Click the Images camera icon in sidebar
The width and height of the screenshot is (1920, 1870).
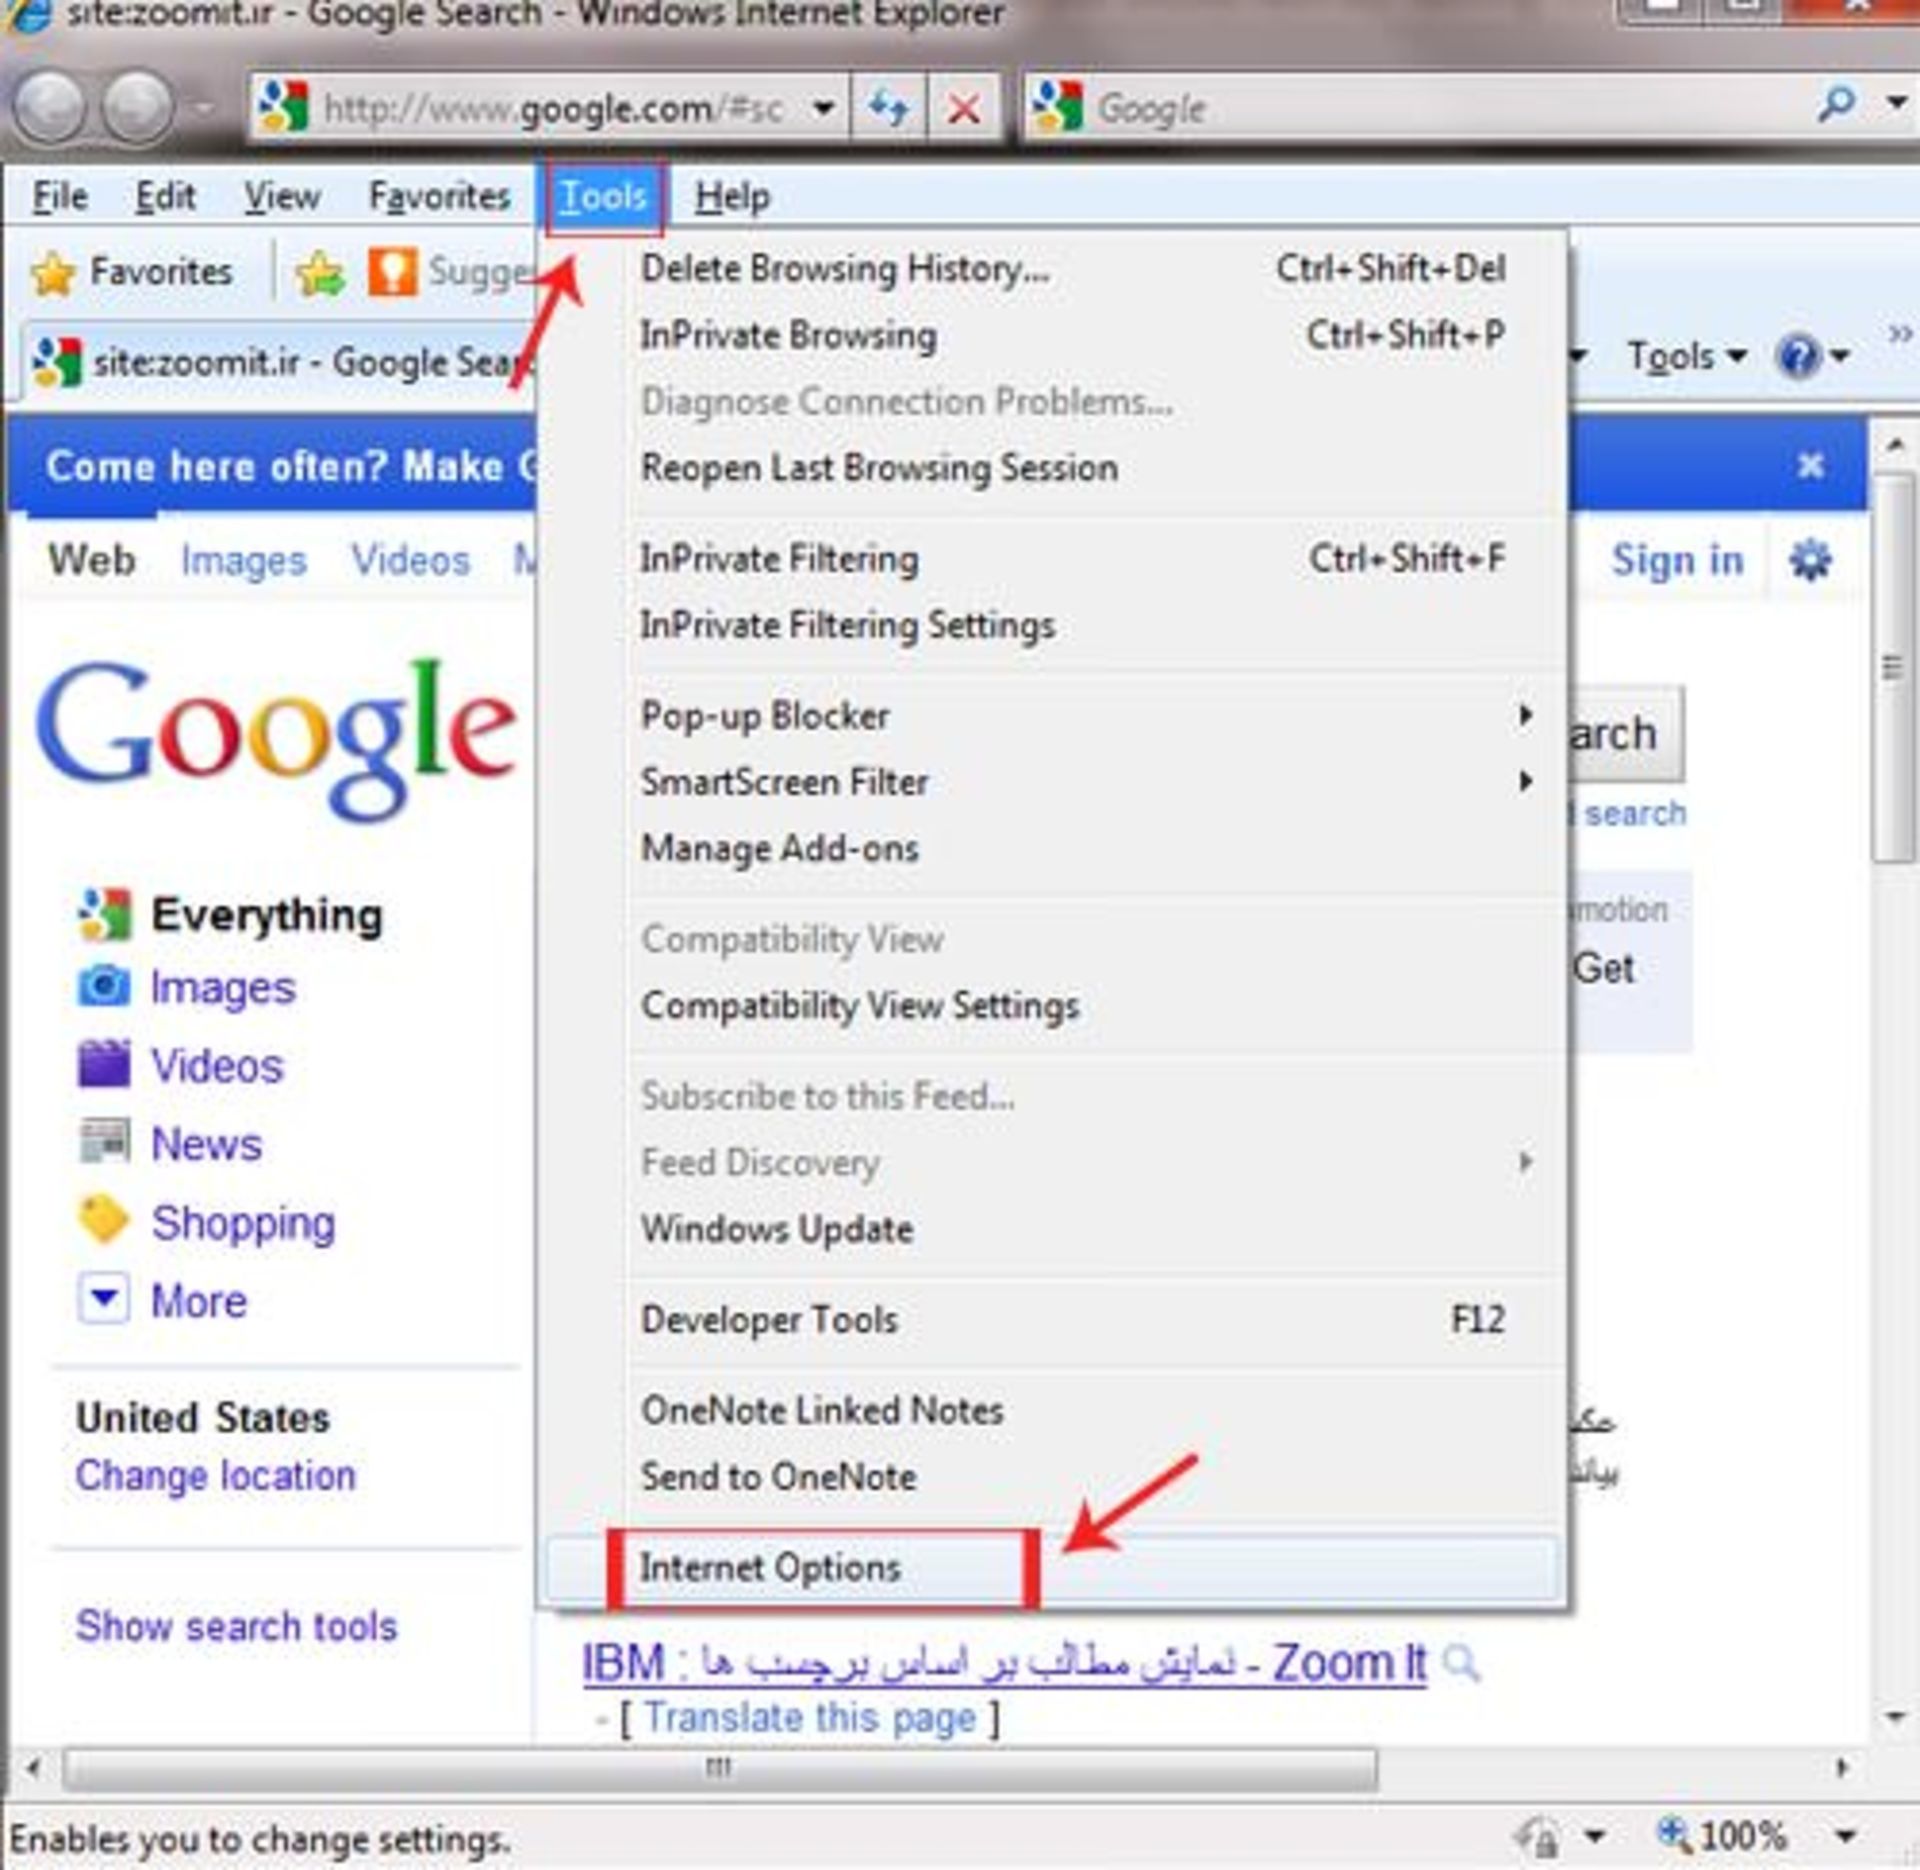click(x=104, y=986)
